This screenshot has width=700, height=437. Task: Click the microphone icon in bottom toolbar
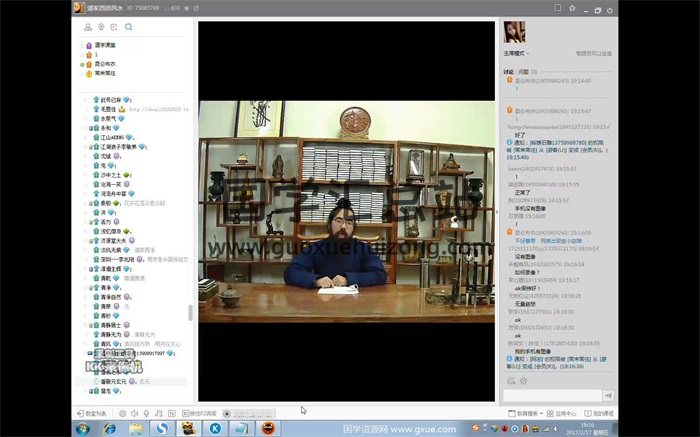146,412
